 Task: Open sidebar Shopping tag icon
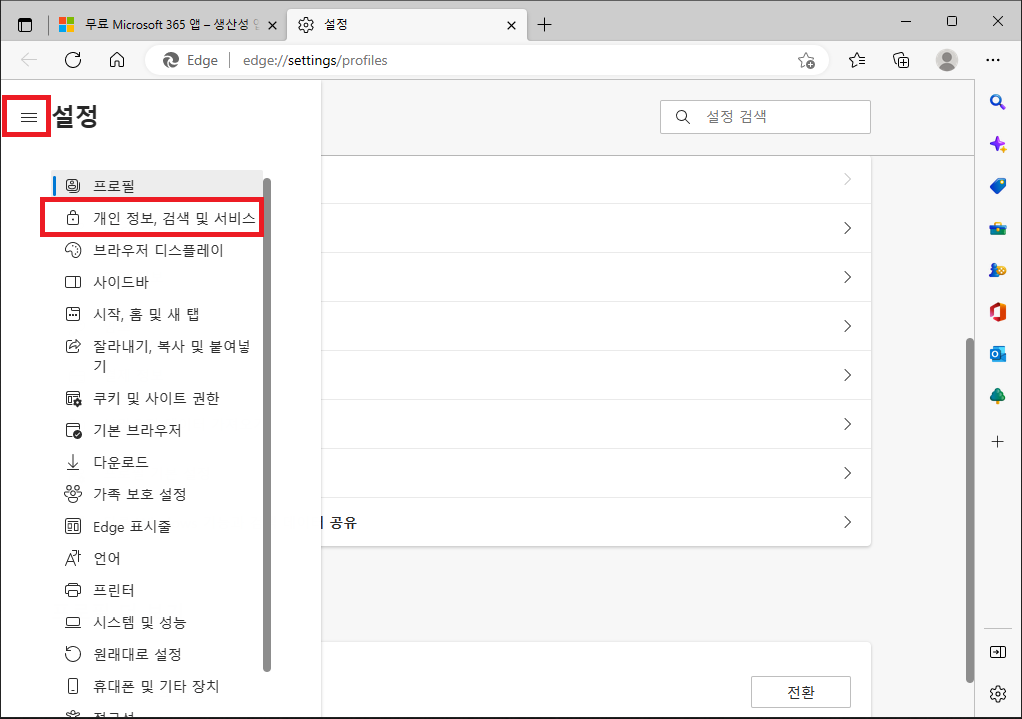(997, 186)
